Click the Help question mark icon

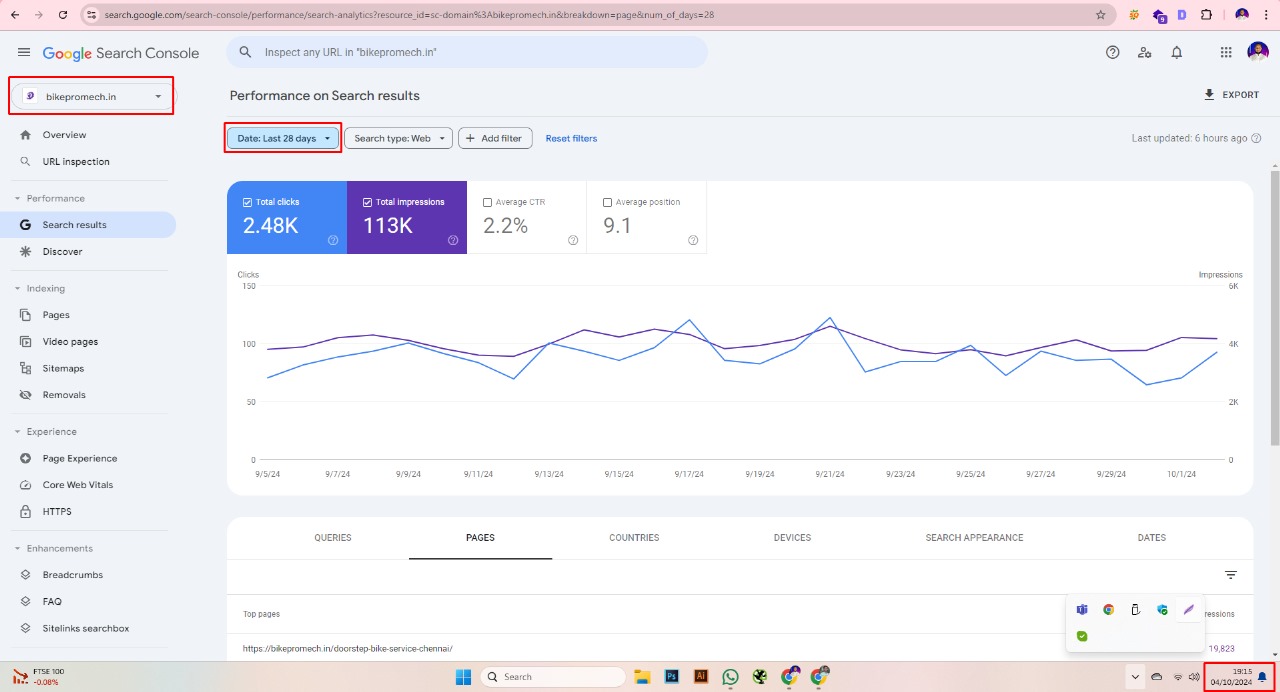pos(1112,53)
